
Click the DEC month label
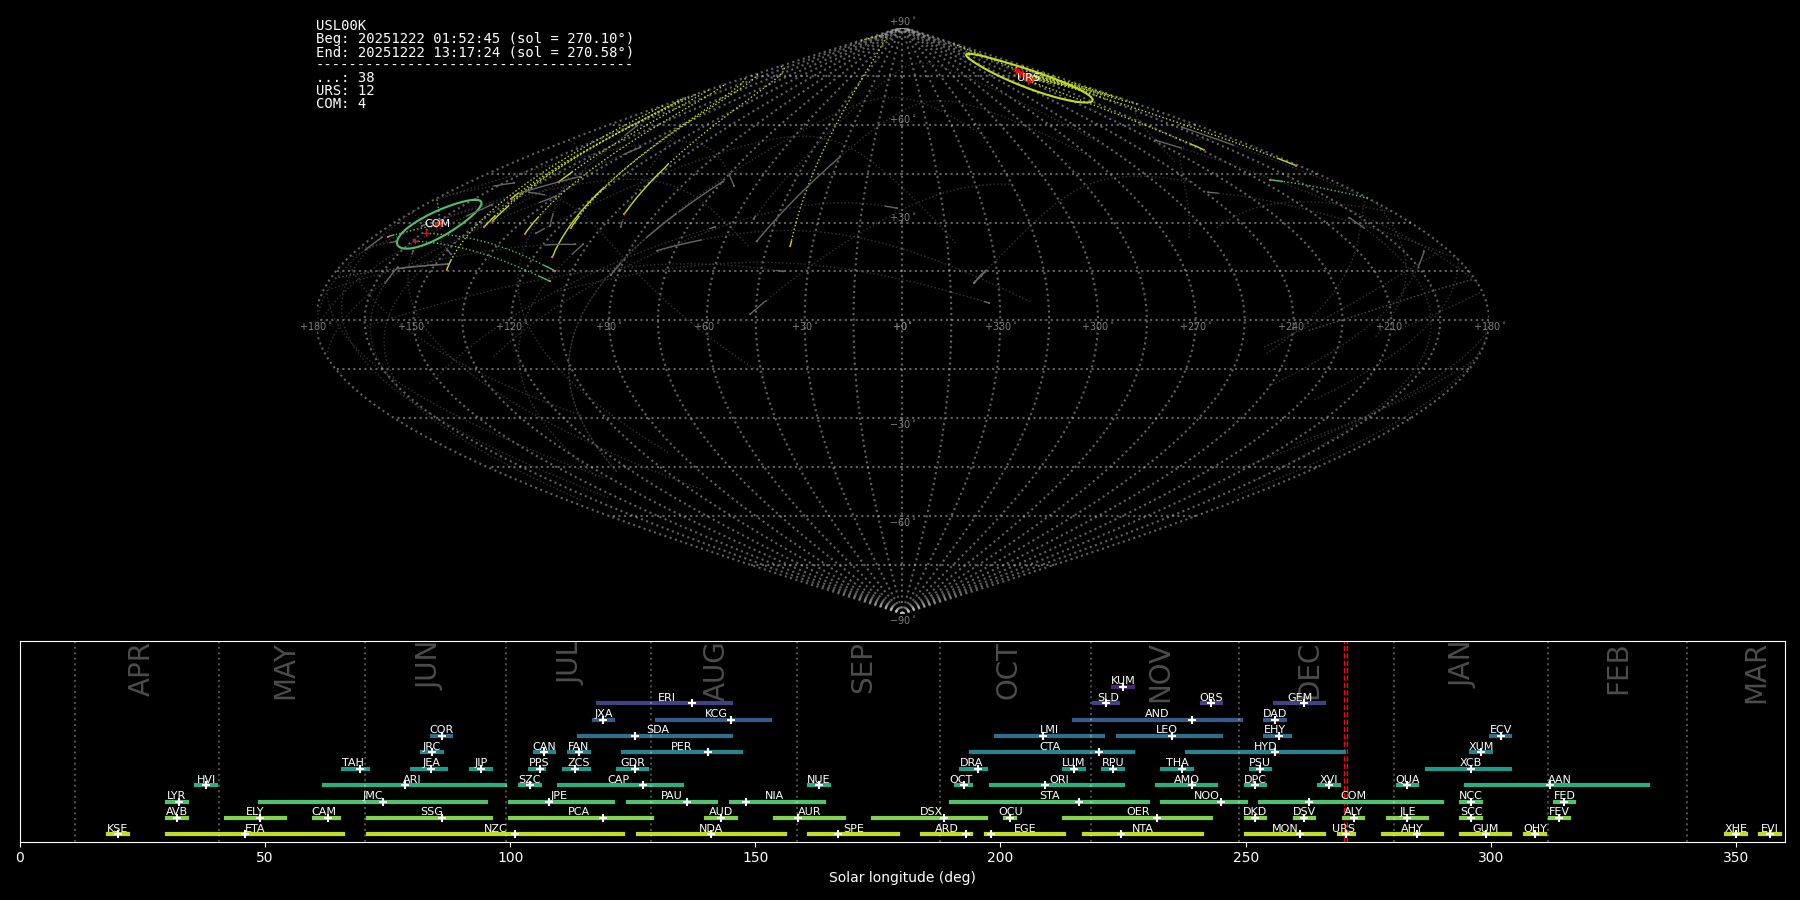coord(1308,672)
